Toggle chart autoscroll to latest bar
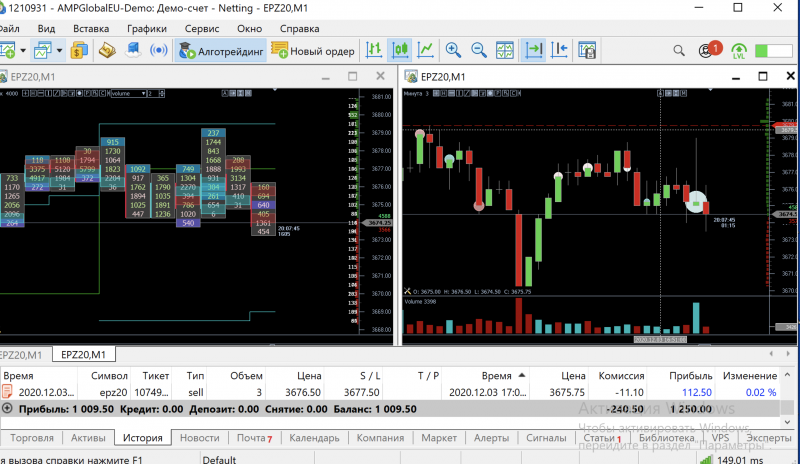 (x=534, y=50)
